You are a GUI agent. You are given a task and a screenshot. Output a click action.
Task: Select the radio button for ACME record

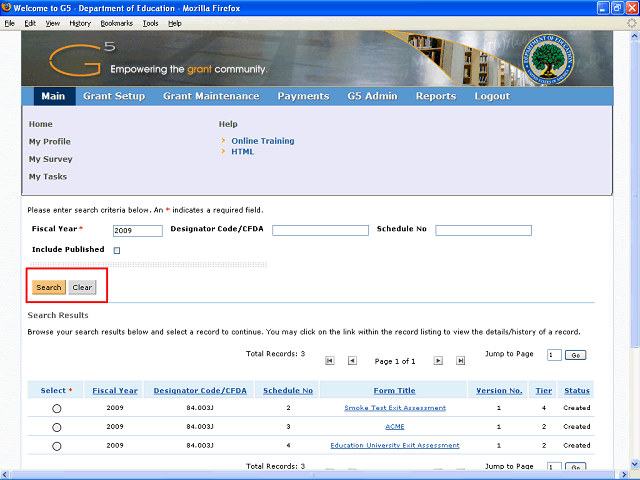(56, 427)
